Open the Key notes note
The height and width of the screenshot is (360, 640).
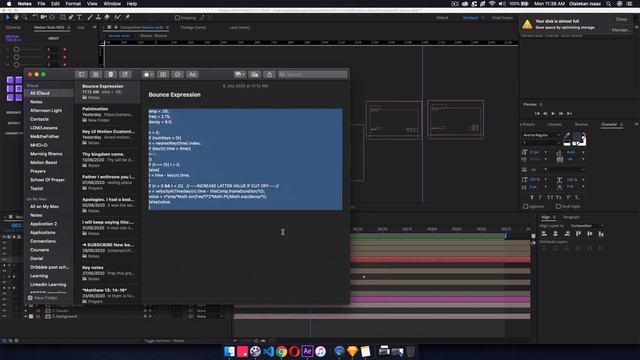[107, 273]
